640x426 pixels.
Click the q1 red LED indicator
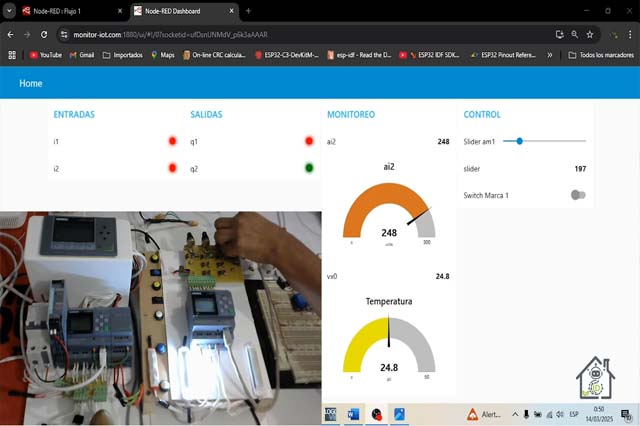pyautogui.click(x=309, y=142)
